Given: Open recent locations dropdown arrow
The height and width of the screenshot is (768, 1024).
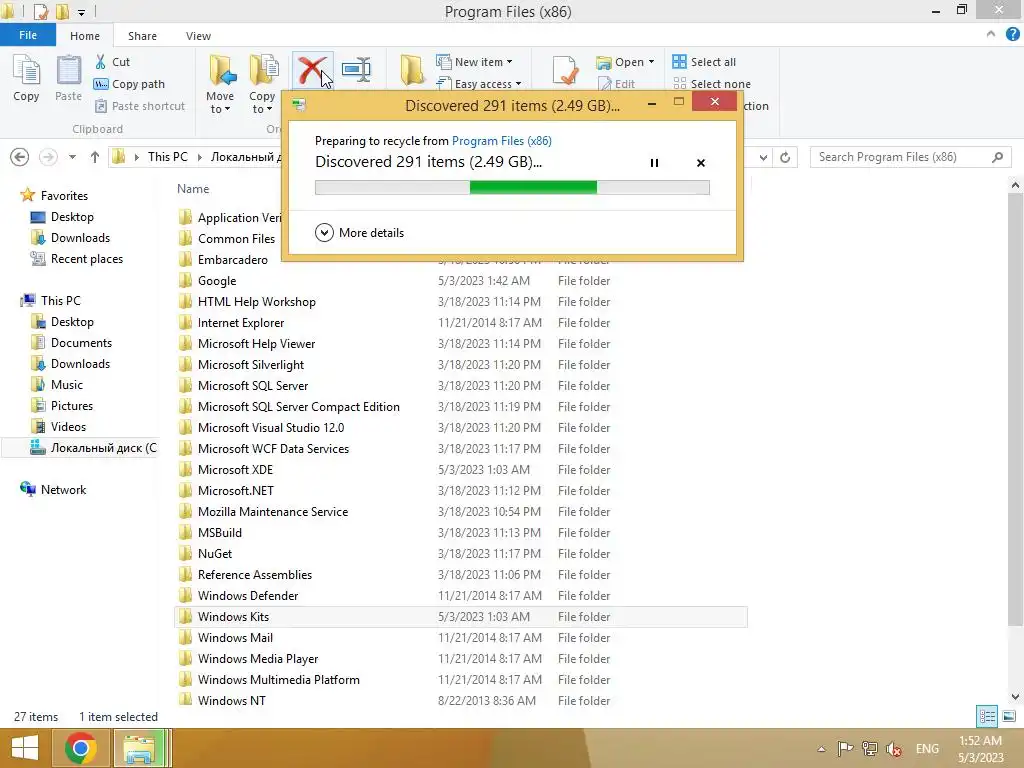Looking at the screenshot, I should (x=72, y=157).
